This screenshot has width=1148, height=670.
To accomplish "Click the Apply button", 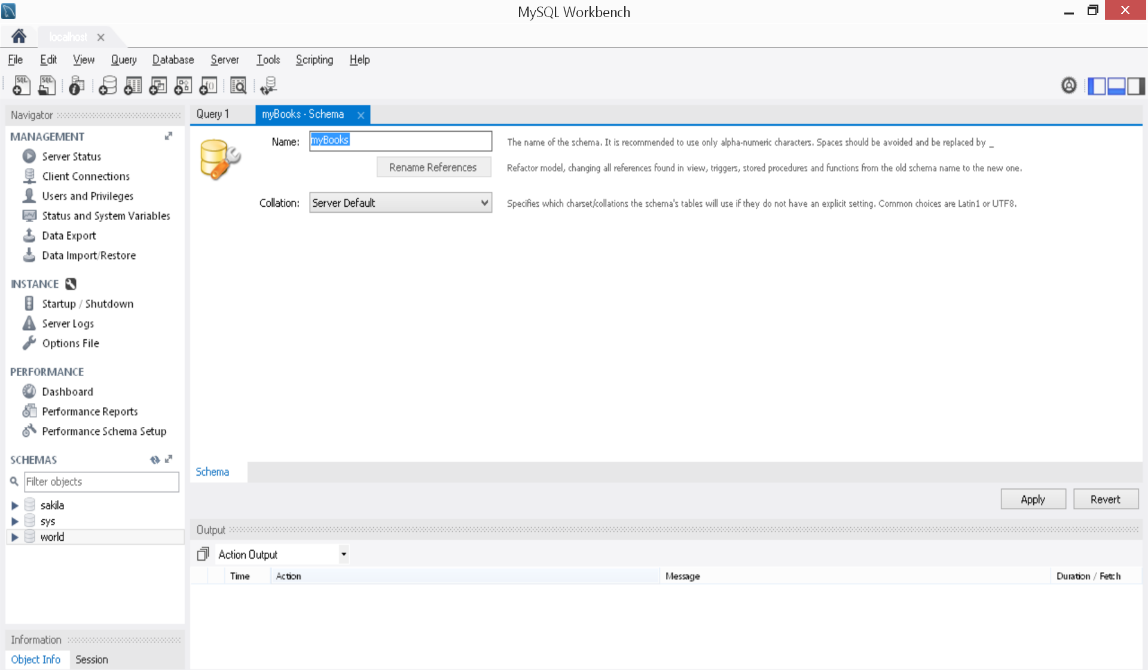I will 1033,499.
